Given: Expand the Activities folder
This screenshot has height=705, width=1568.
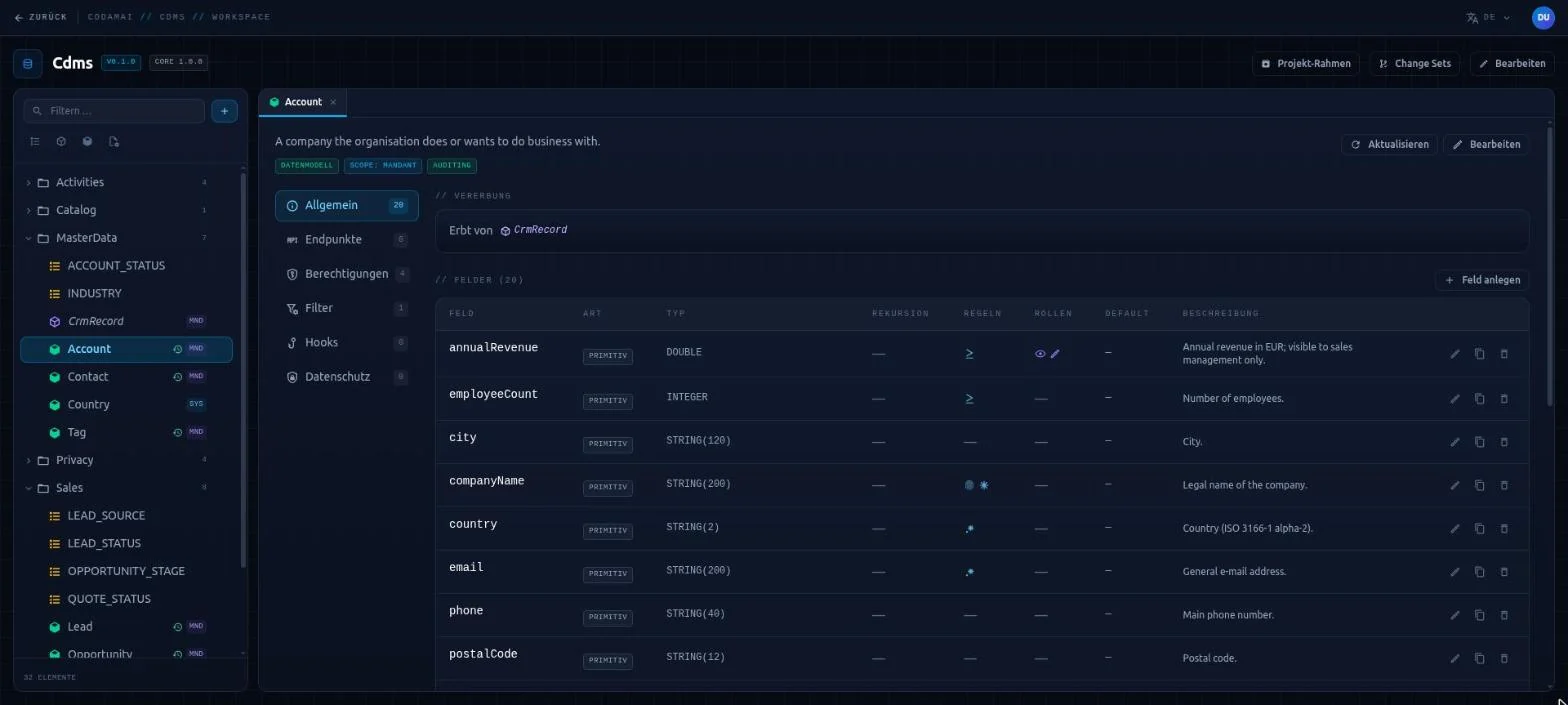Looking at the screenshot, I should point(28,183).
